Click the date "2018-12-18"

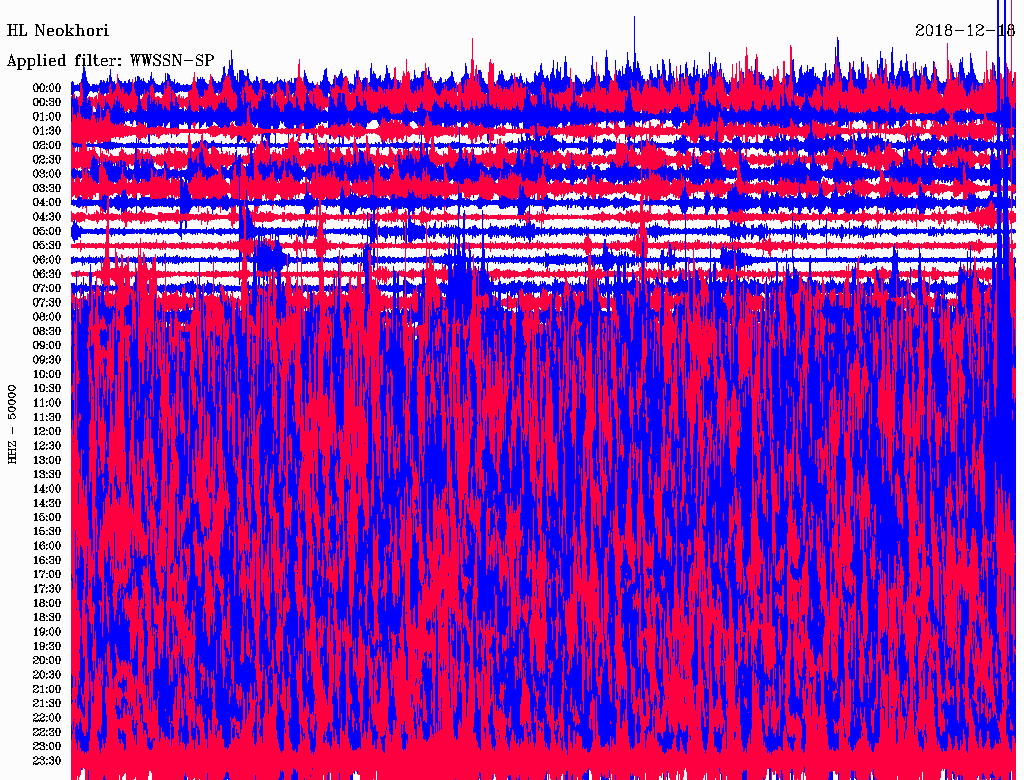(x=965, y=31)
